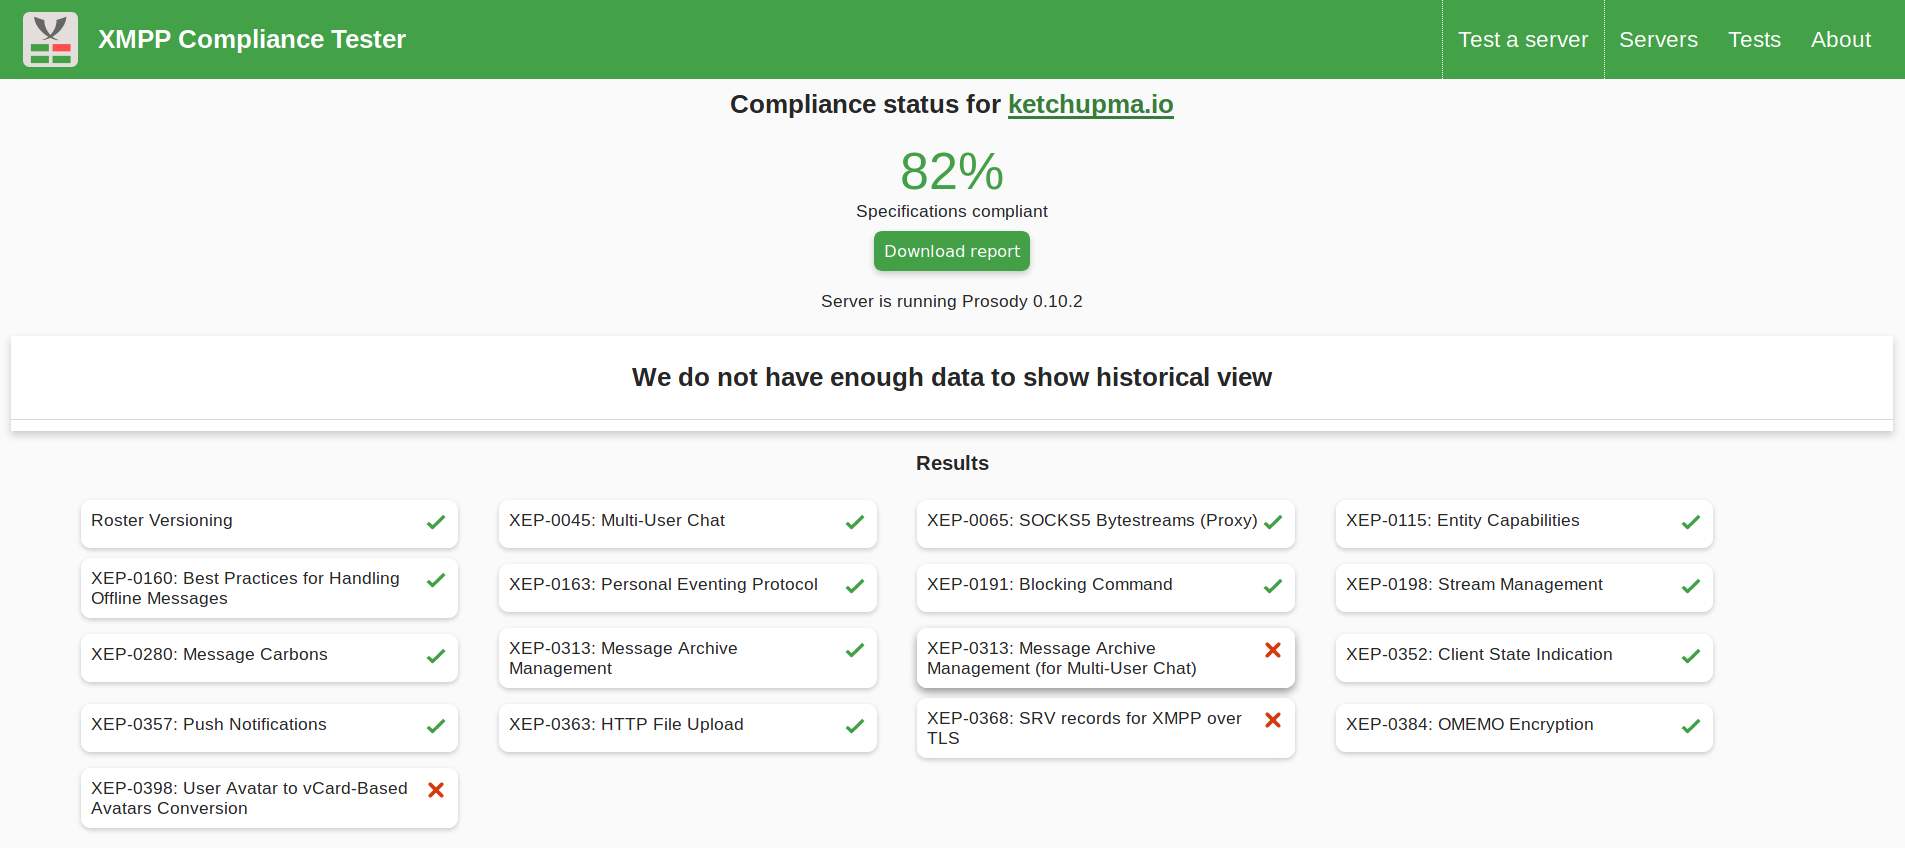Open XEP-0352: Client State Indication result
This screenshot has width=1905, height=848.
coord(1524,658)
